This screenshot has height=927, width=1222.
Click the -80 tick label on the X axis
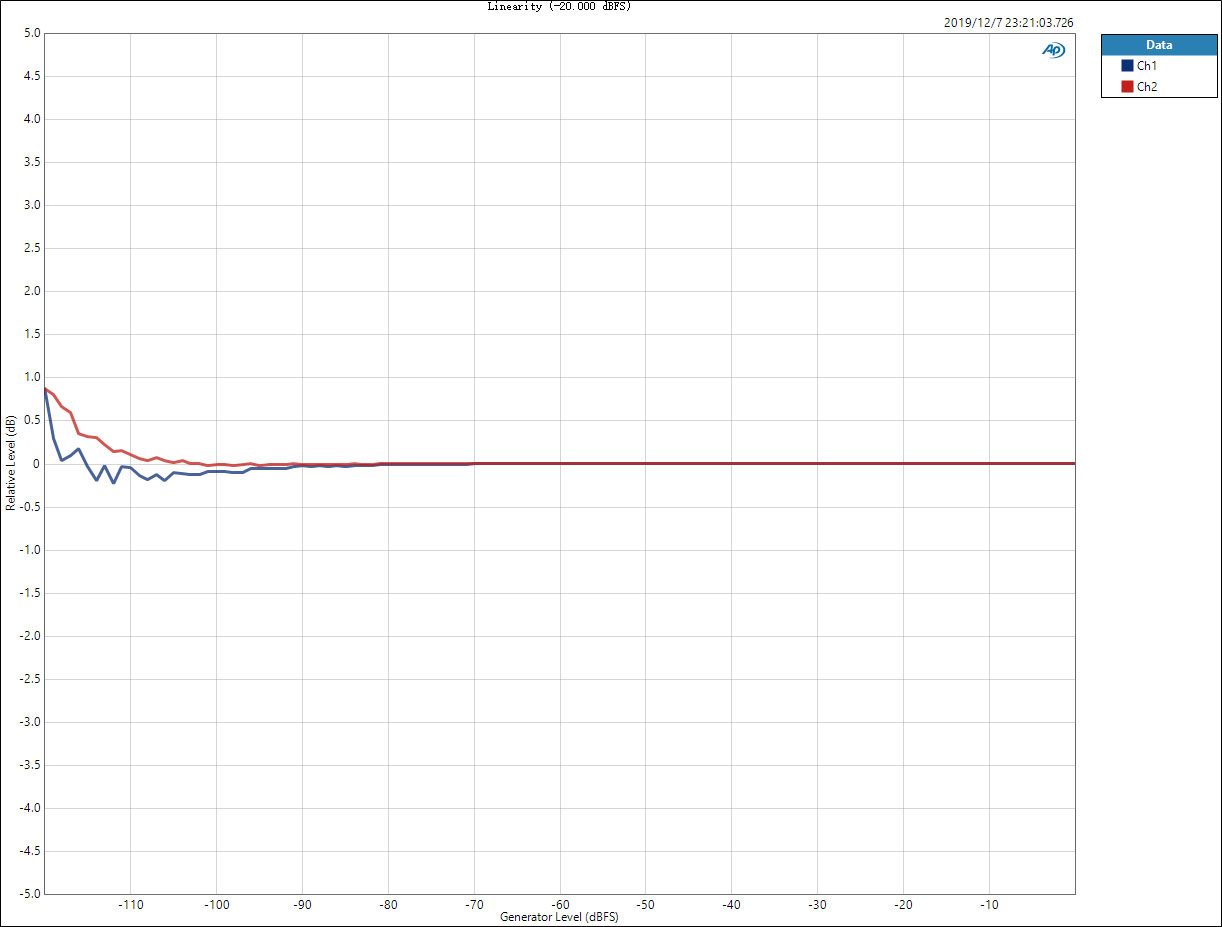[x=388, y=905]
